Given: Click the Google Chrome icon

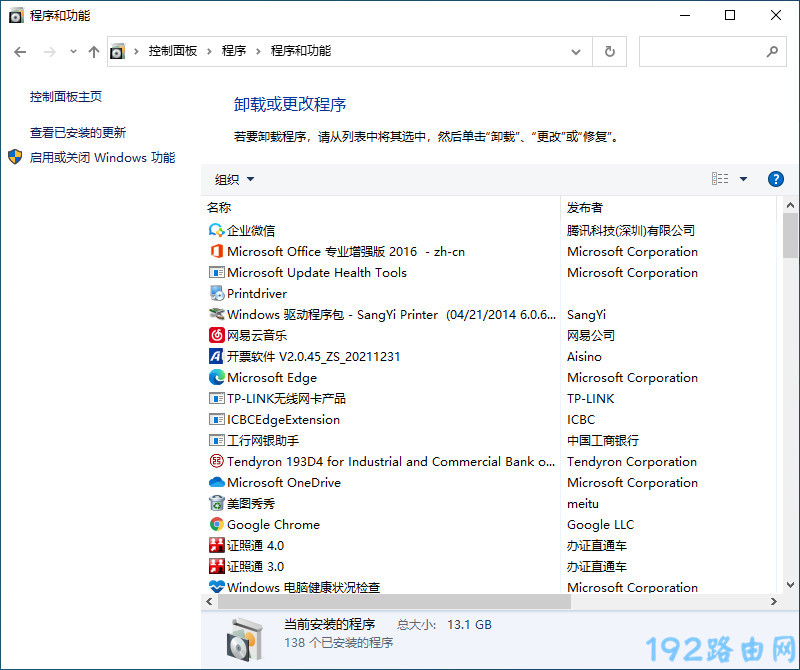Looking at the screenshot, I should [216, 525].
